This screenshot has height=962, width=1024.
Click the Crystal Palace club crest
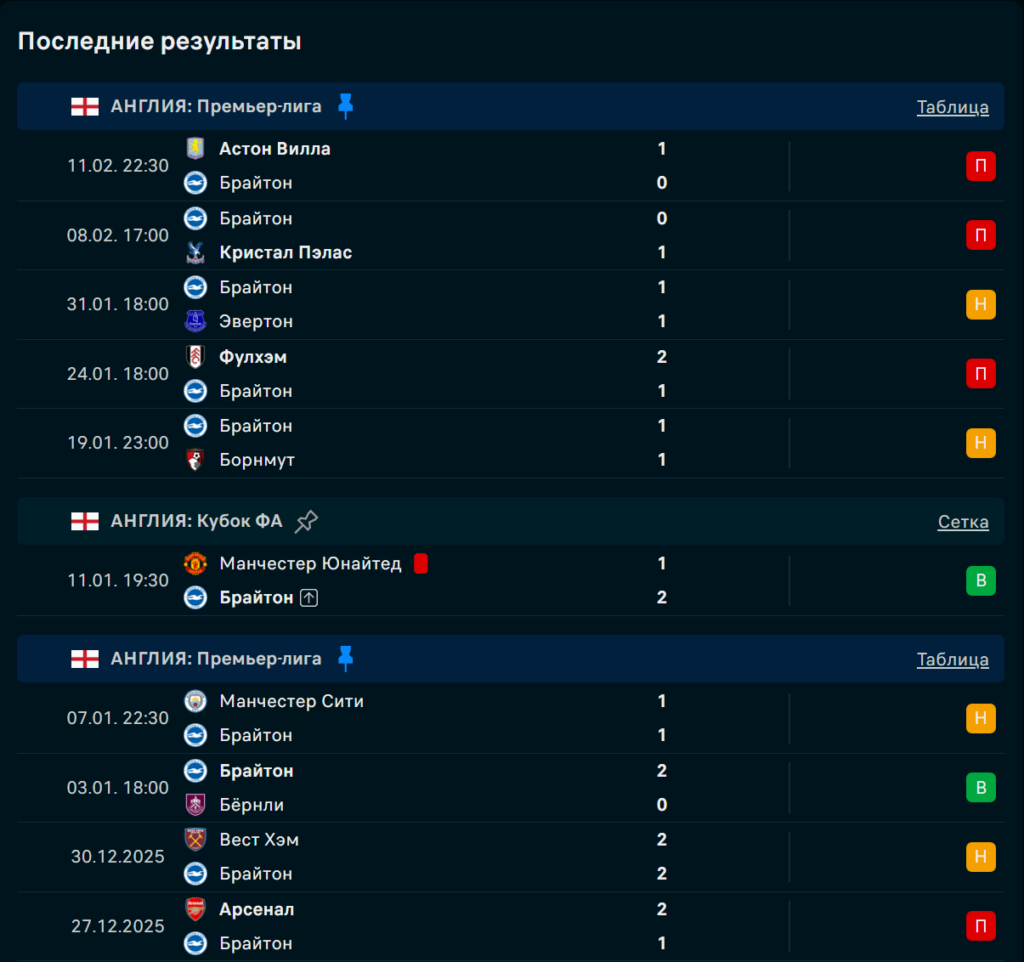coord(195,253)
